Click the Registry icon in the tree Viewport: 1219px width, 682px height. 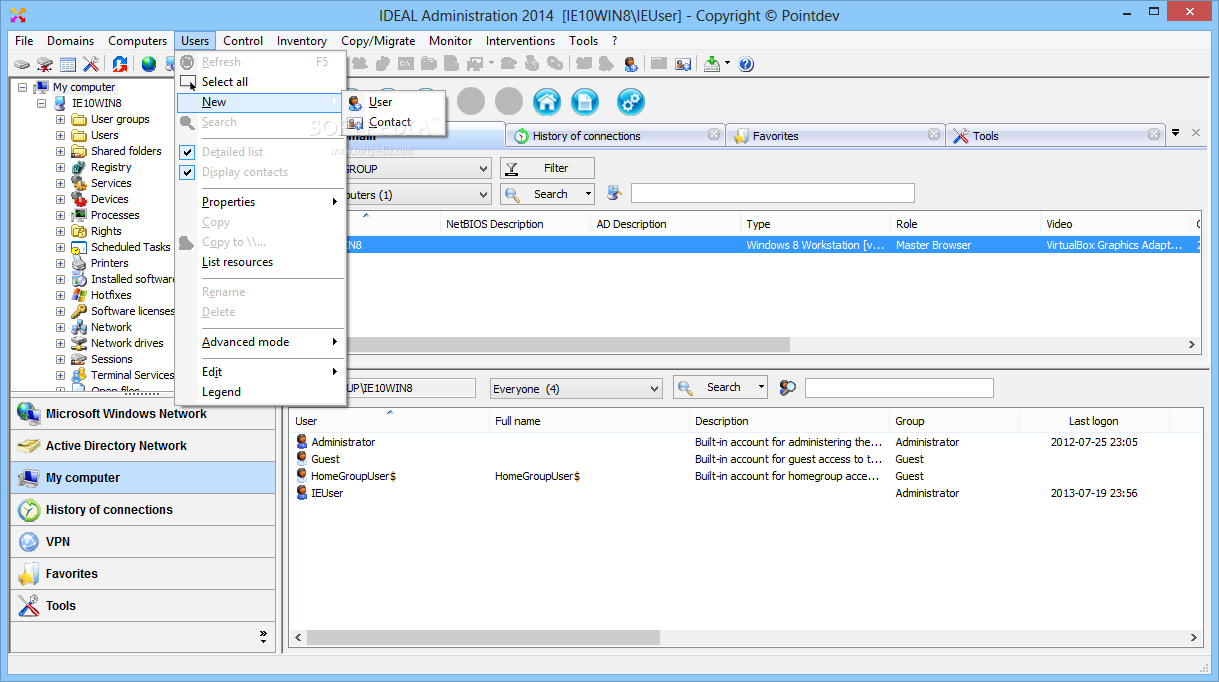click(x=79, y=167)
